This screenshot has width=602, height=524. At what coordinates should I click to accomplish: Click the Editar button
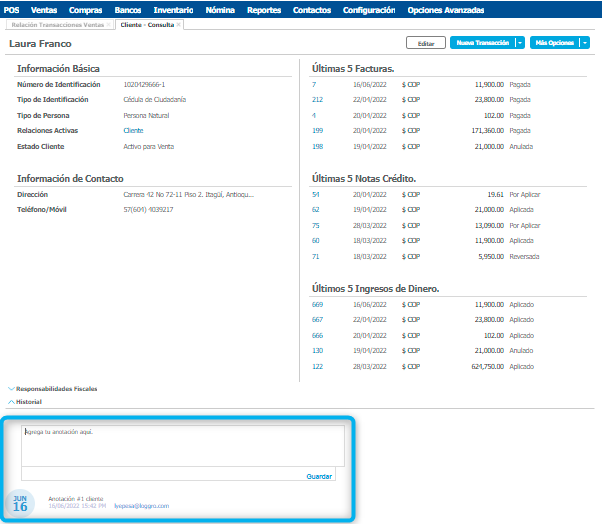pos(425,43)
